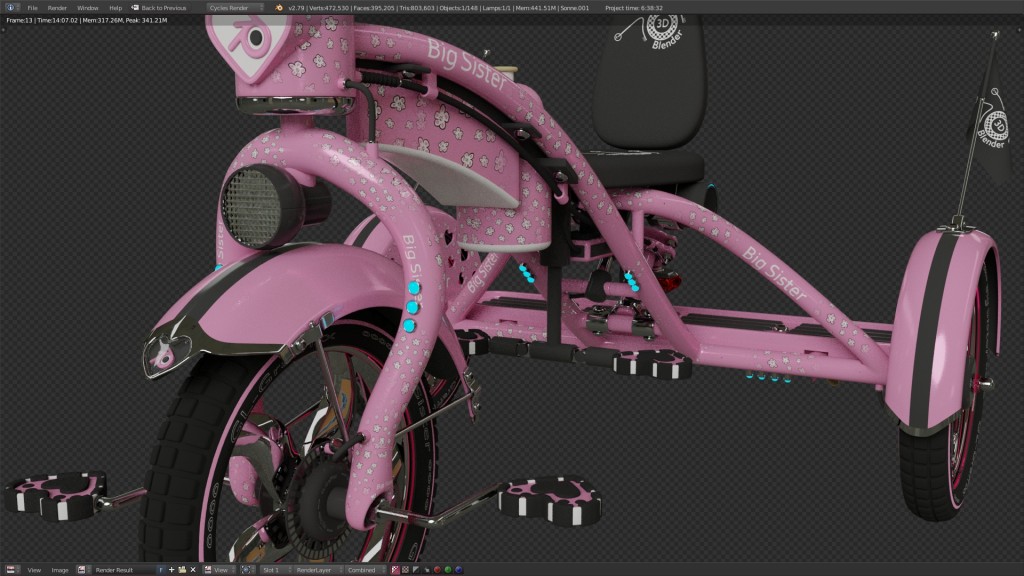Open the browse image datablock icon

(x=81, y=568)
